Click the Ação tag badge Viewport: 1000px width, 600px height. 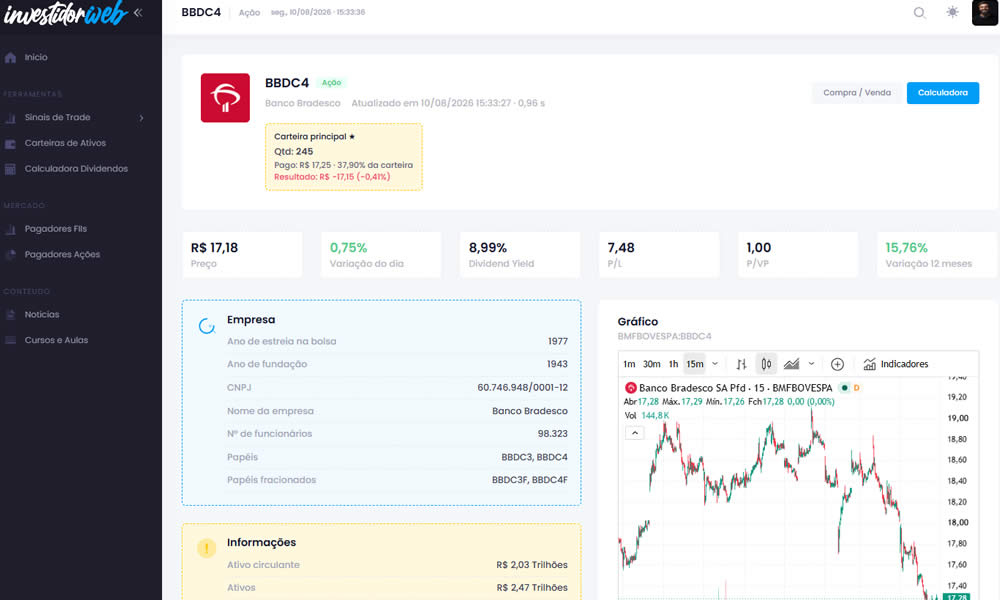pos(331,83)
